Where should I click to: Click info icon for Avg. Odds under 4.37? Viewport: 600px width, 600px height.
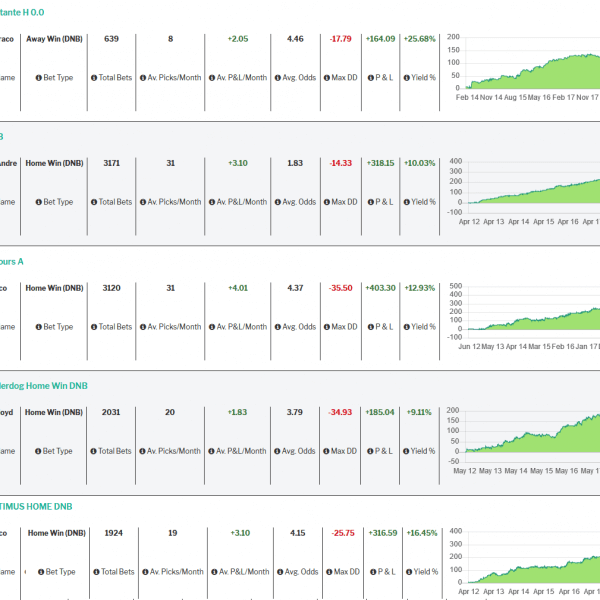(277, 327)
